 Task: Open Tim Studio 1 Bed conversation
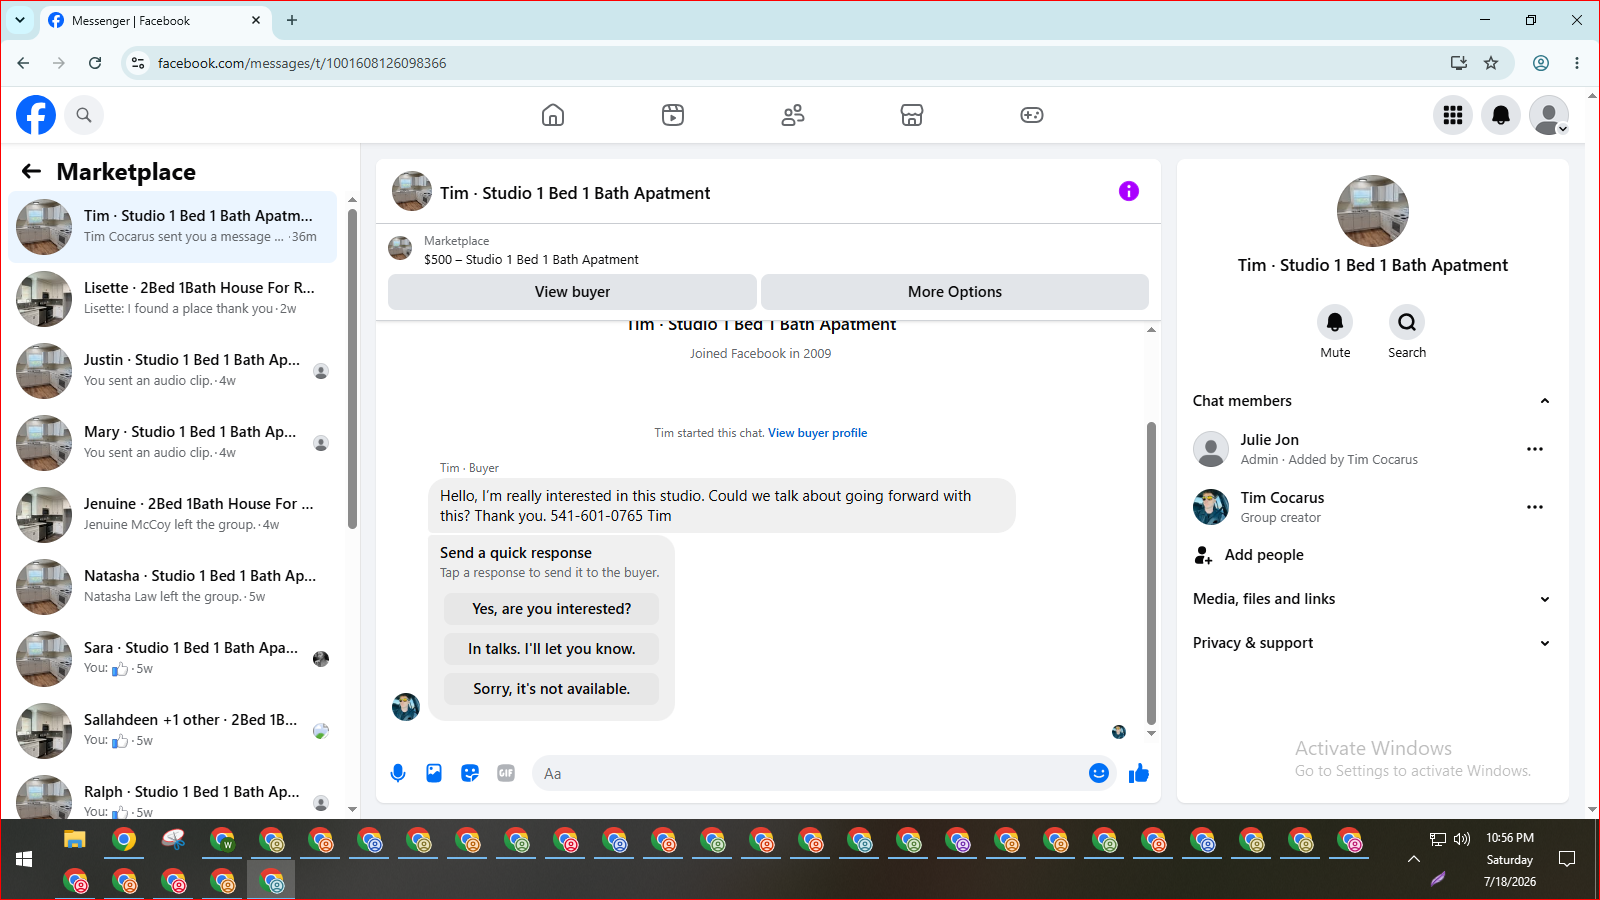[x=173, y=227]
